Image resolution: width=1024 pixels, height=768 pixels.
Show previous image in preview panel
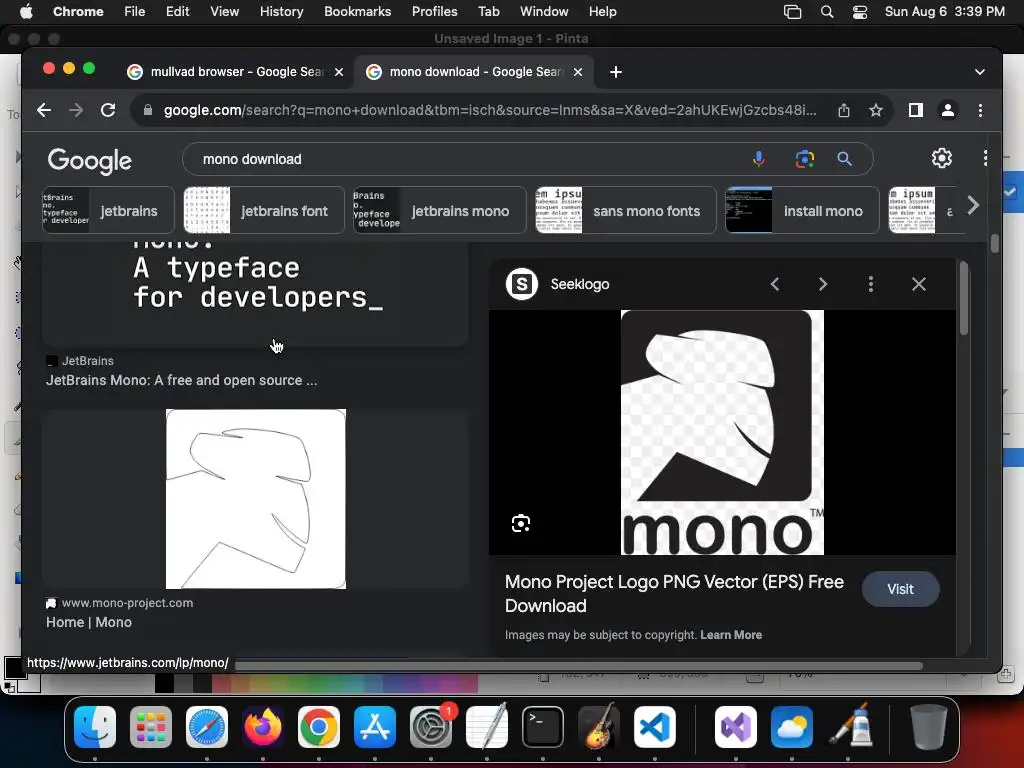click(x=775, y=284)
